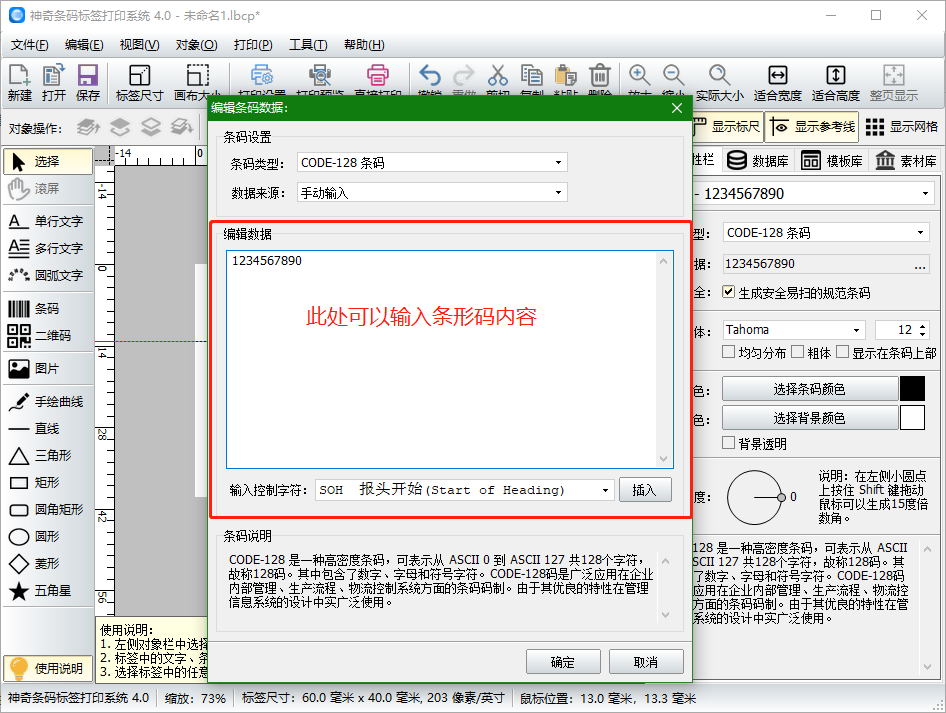946x713 pixels.
Task: Open Tahoma font dropdown
Action: click(794, 330)
